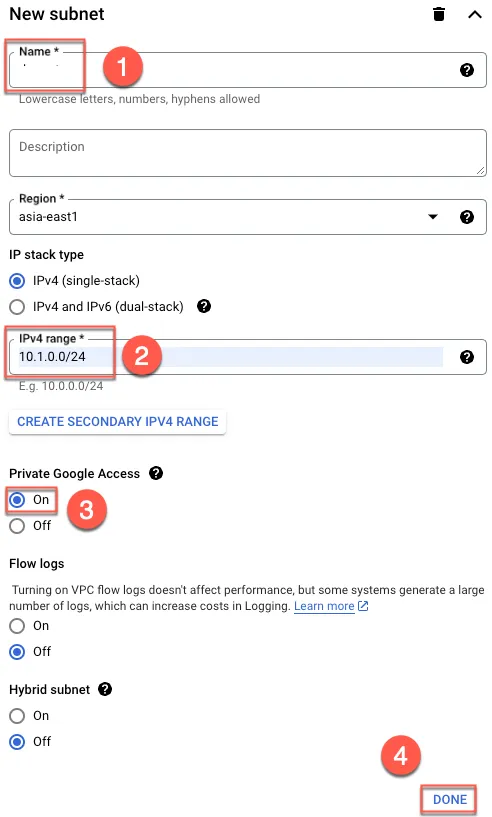This screenshot has height=817, width=492.
Task: Open external Learn more link icon
Action: [x=363, y=606]
